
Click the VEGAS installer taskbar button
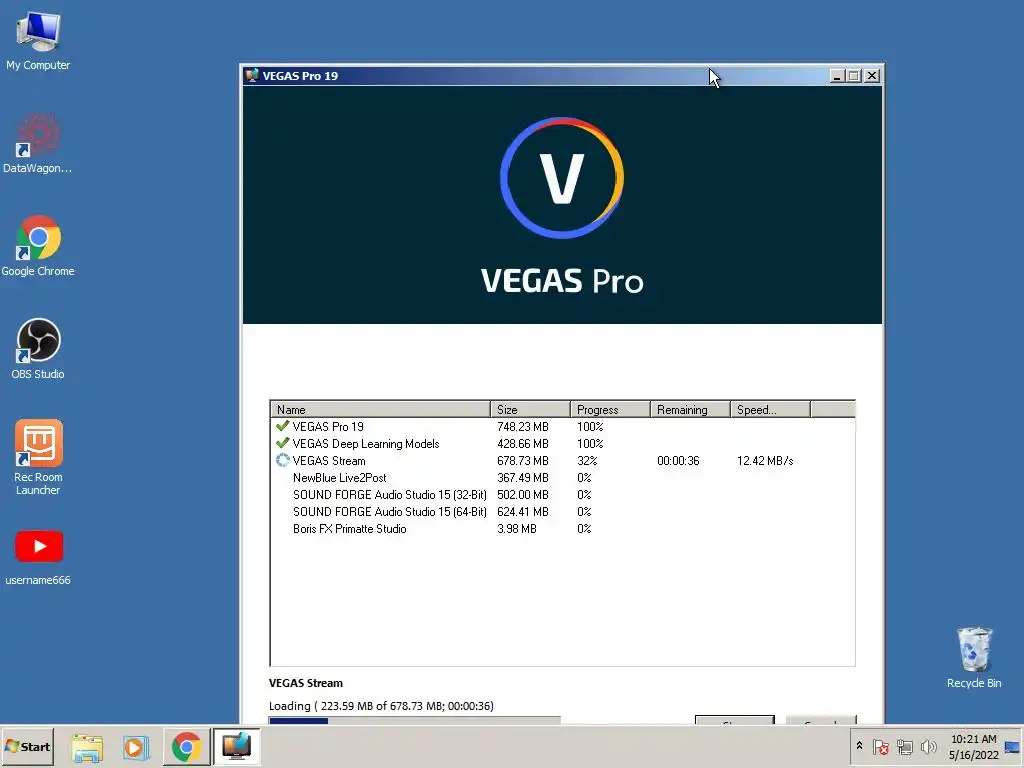click(x=236, y=747)
